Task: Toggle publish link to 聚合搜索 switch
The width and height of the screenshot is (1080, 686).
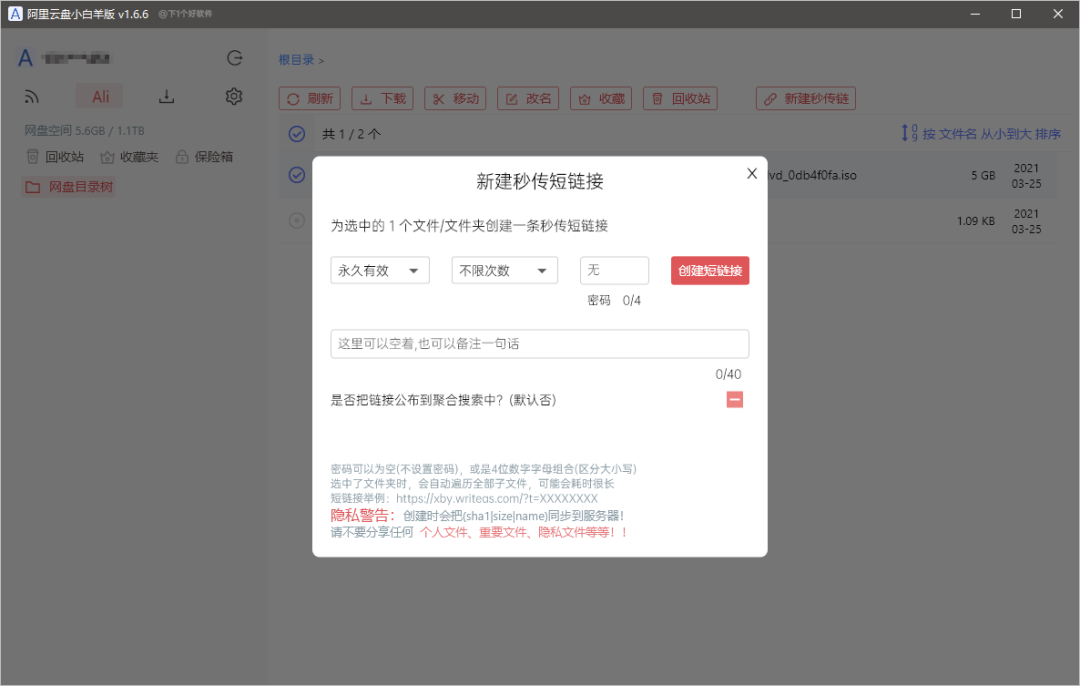Action: (735, 400)
